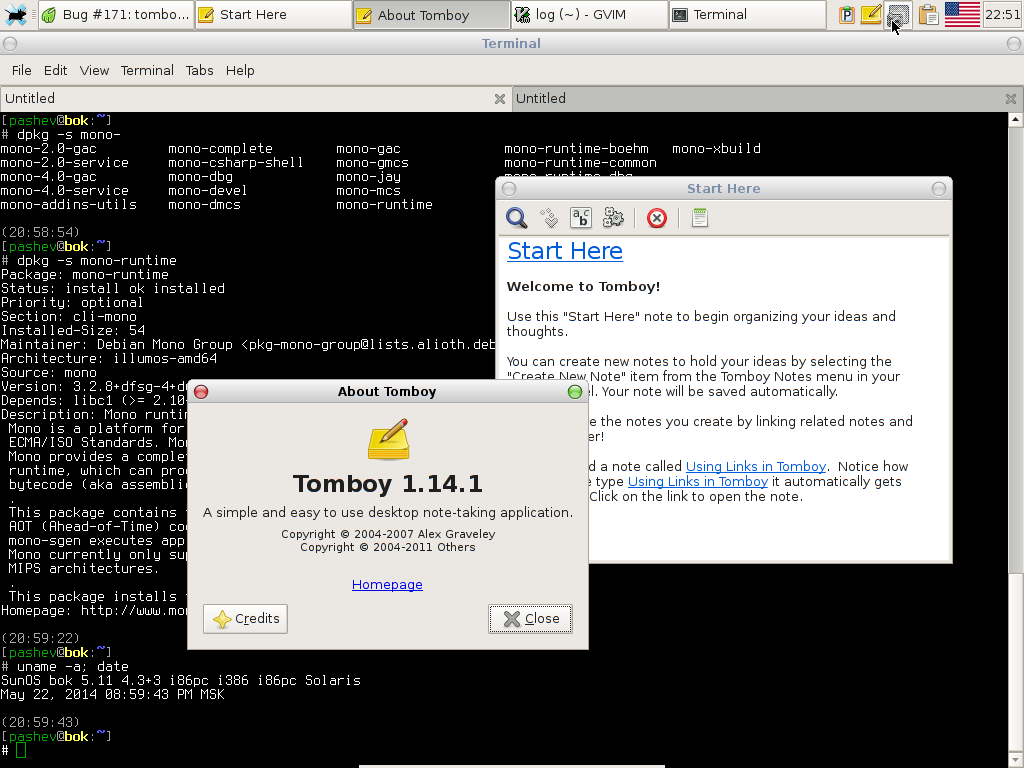
Task: Click the right titlebar button of Start Here window
Action: click(x=938, y=189)
